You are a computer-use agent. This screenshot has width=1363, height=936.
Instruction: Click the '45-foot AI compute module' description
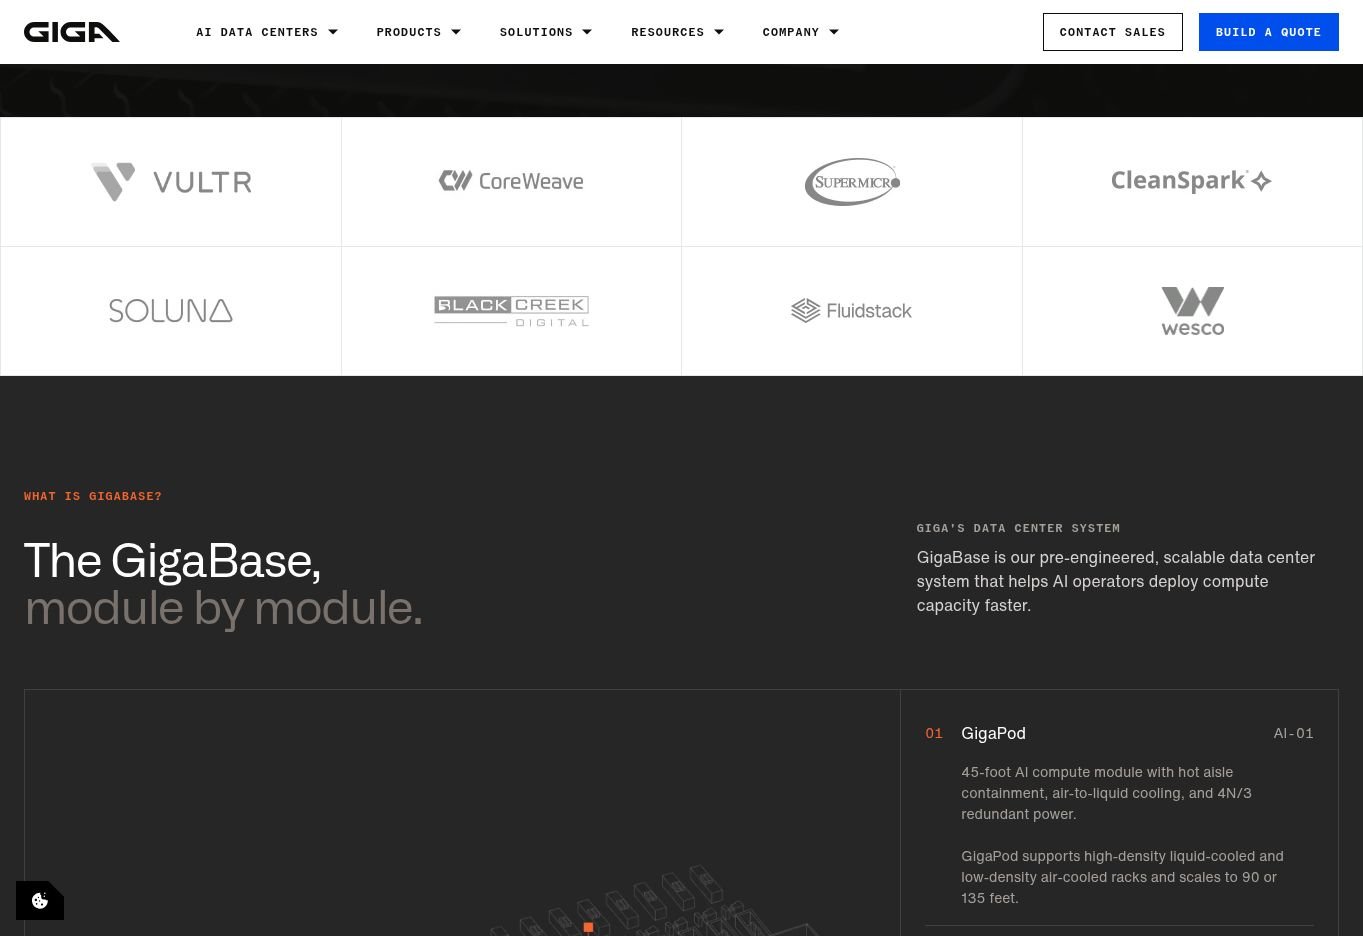coord(1106,793)
